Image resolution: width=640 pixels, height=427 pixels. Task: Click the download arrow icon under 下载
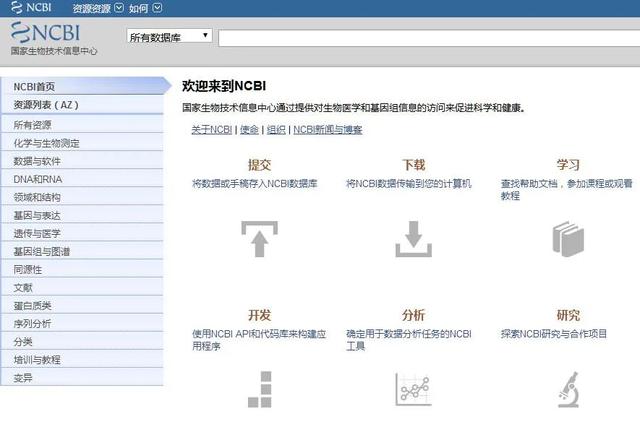pyautogui.click(x=413, y=239)
